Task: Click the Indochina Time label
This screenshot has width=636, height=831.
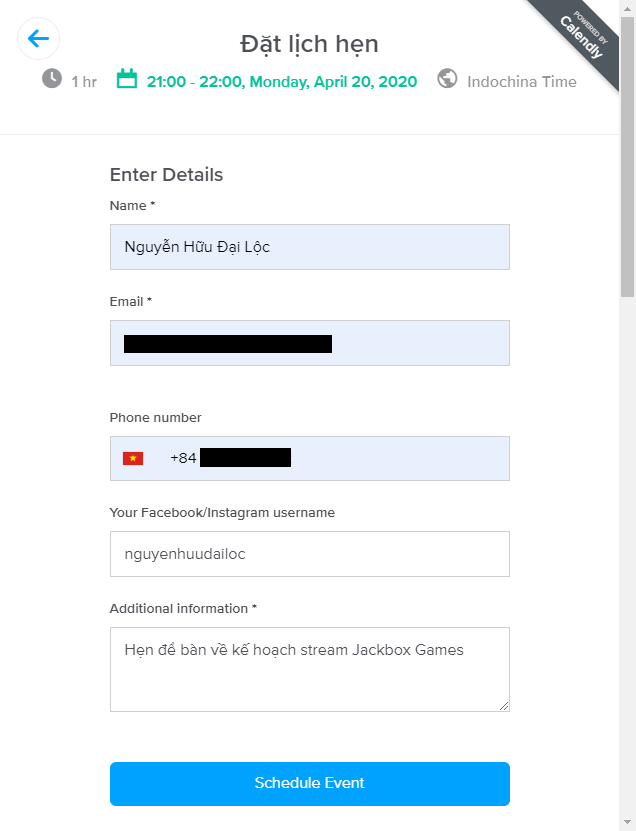Action: tap(522, 81)
